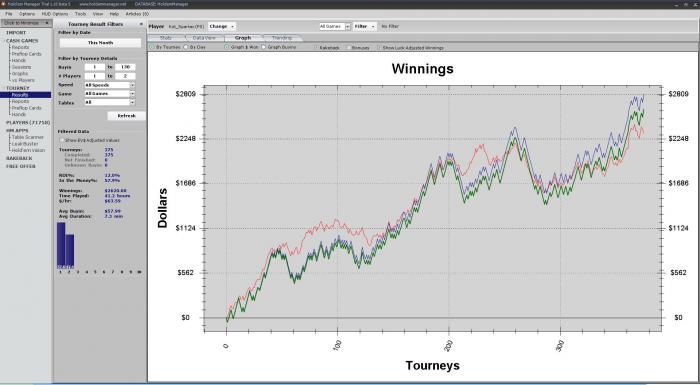This screenshot has height=385, width=700.
Task: Open Reports under Tourney
Action: pos(20,101)
